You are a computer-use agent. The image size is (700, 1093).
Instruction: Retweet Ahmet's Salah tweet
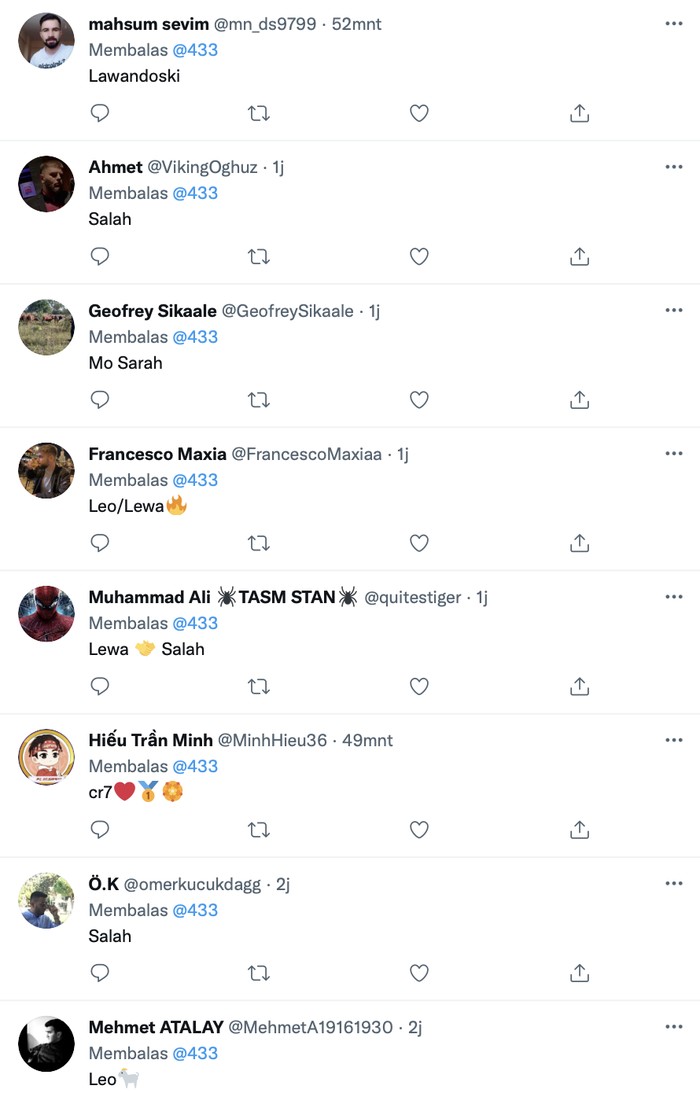259,257
